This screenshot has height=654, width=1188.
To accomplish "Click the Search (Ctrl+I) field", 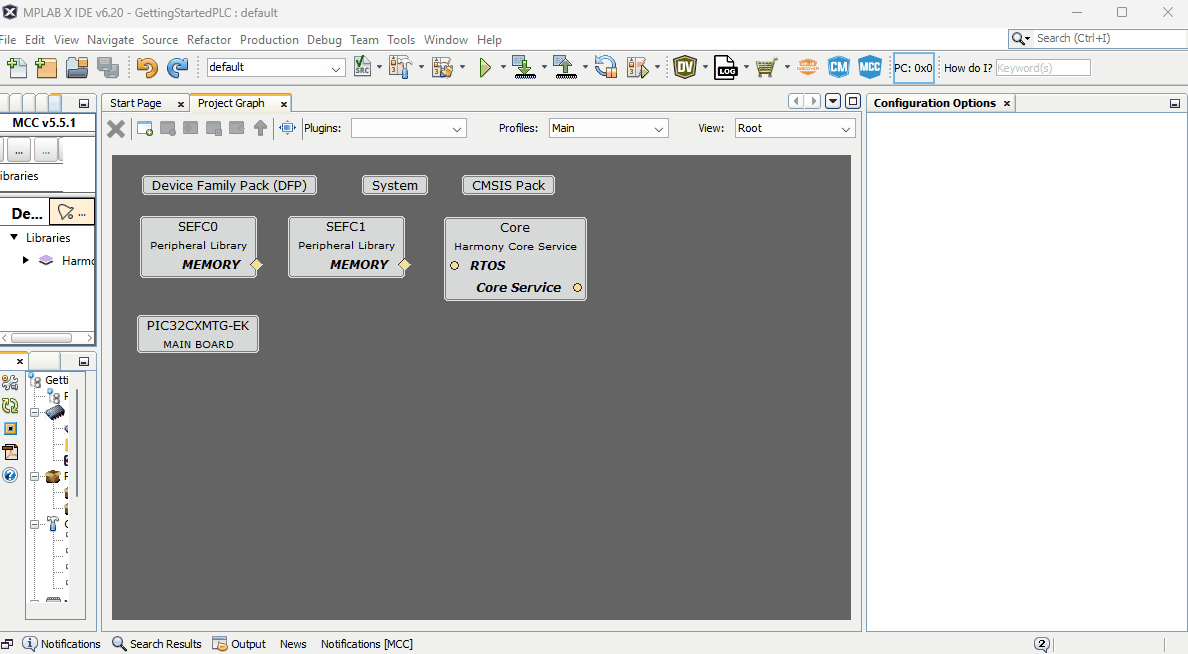I will pos(1110,39).
